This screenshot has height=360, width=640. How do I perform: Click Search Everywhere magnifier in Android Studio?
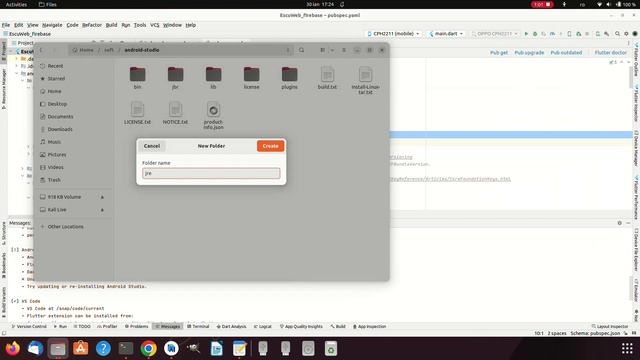[618, 33]
